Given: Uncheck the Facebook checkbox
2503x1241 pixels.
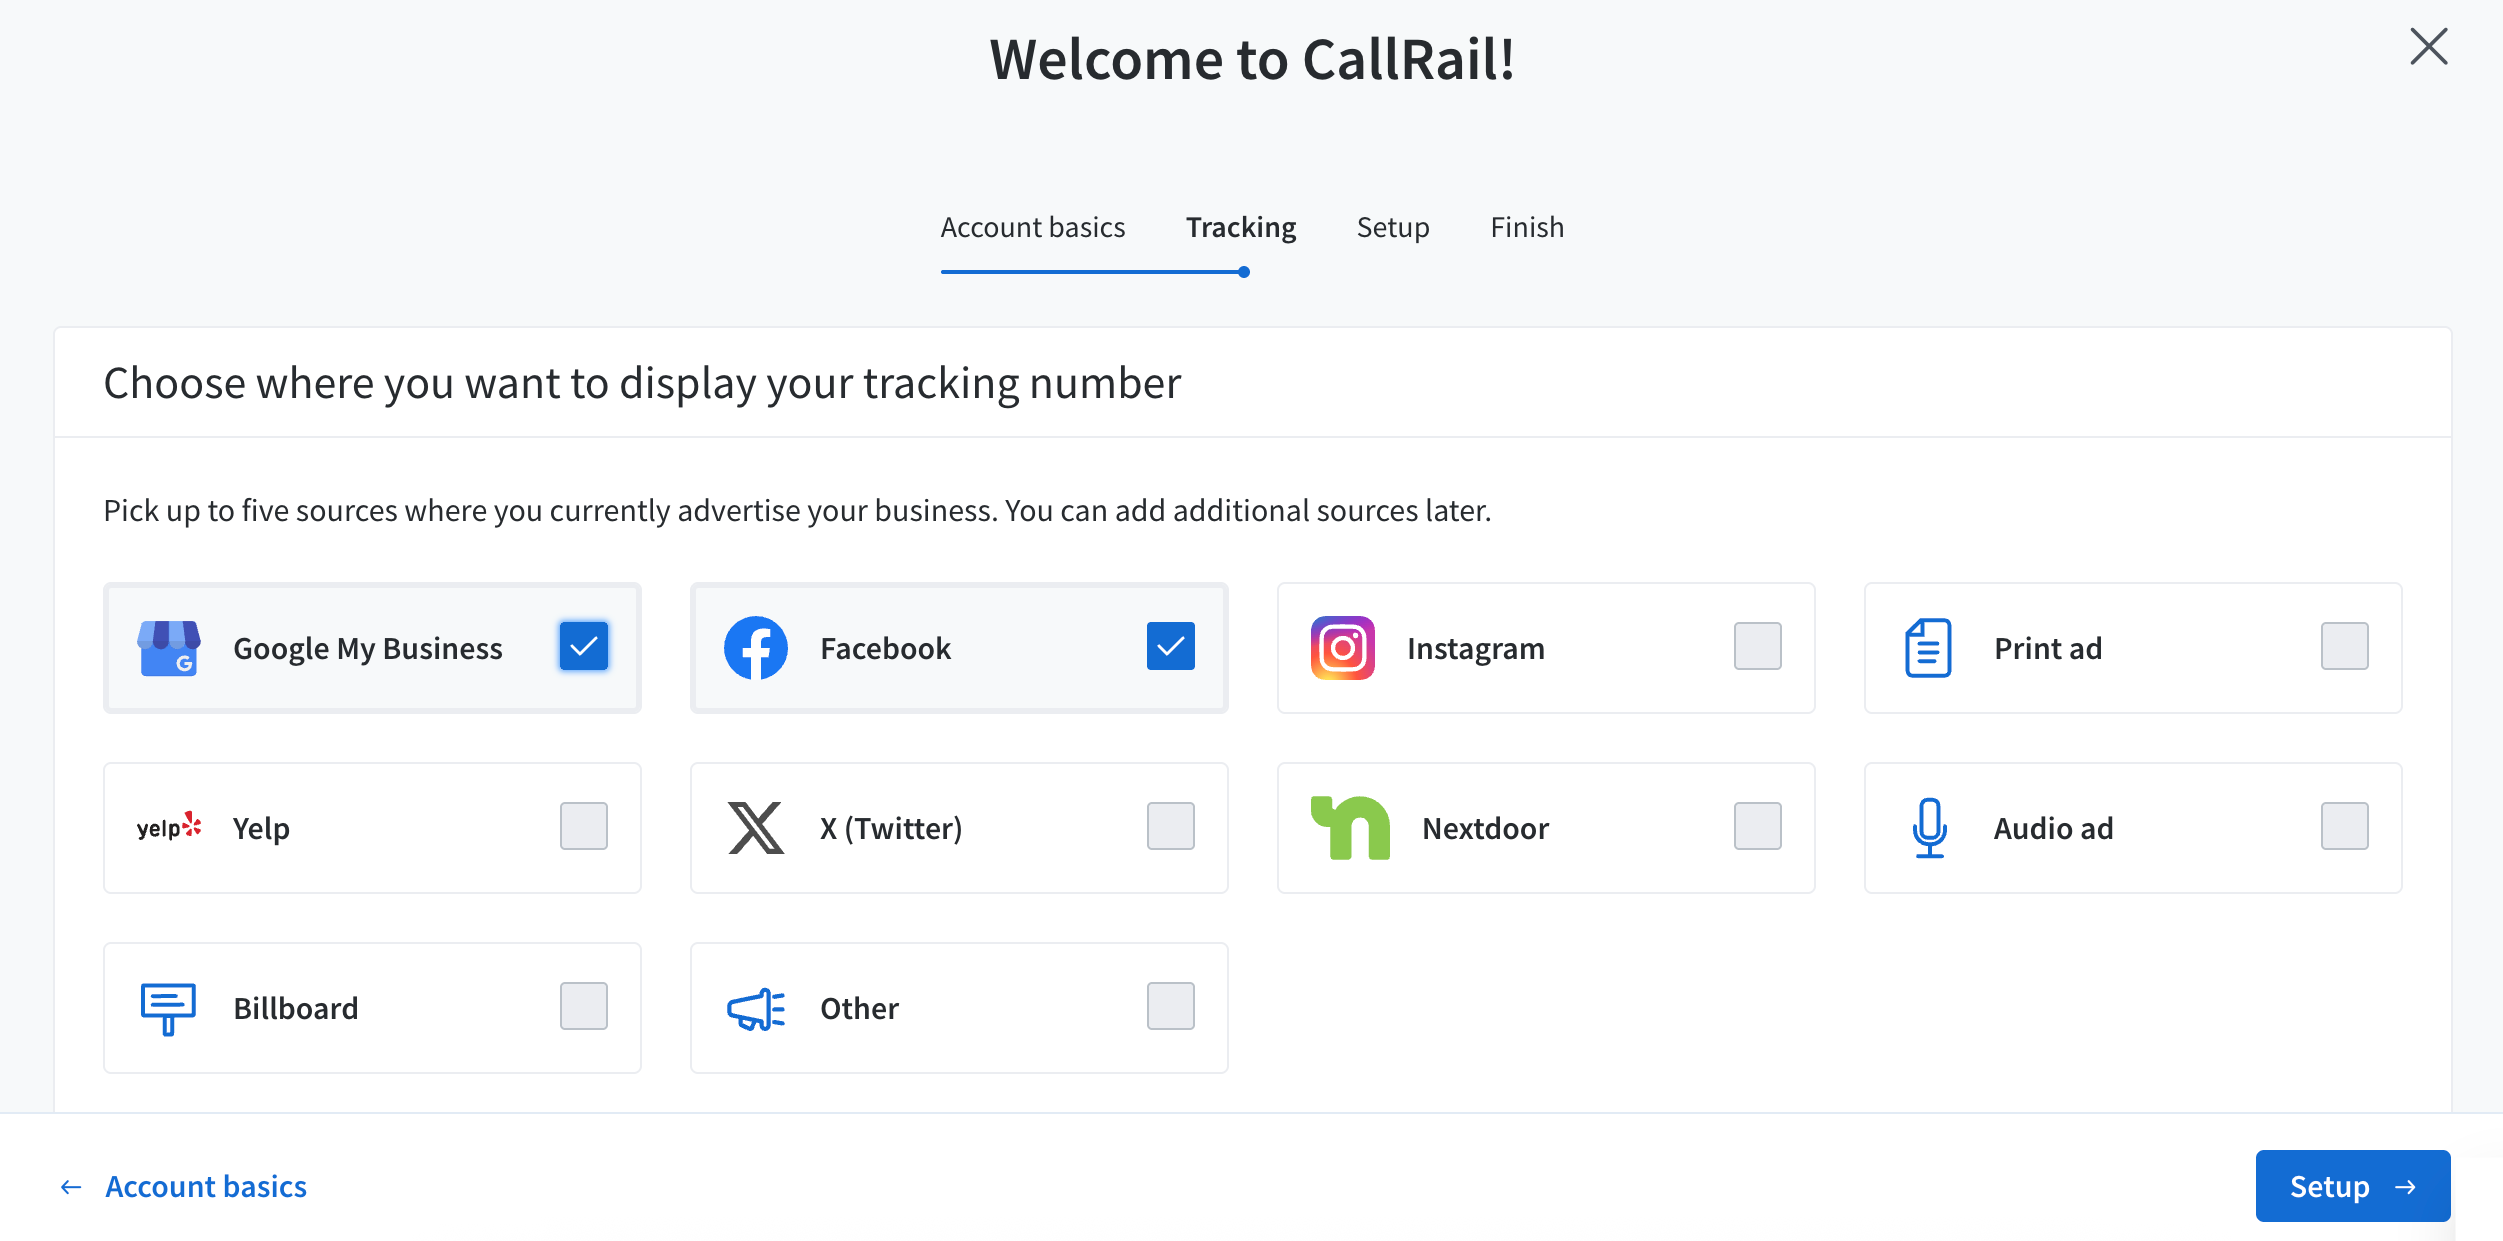Looking at the screenshot, I should point(1171,647).
